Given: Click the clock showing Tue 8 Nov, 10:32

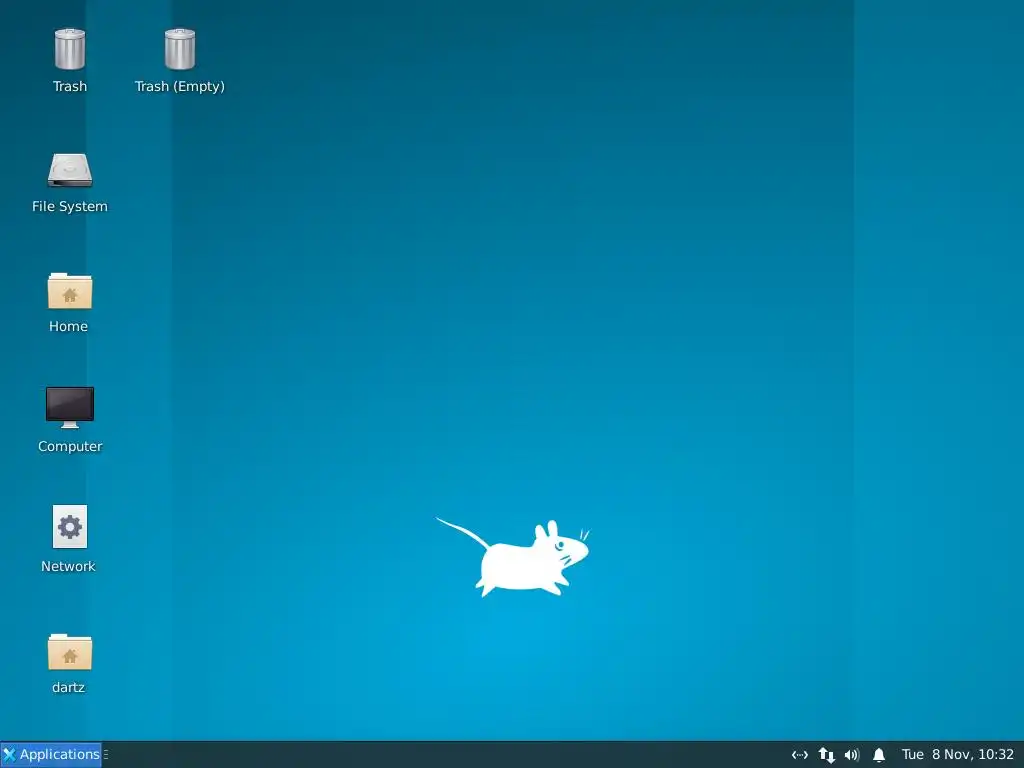Looking at the screenshot, I should 957,754.
